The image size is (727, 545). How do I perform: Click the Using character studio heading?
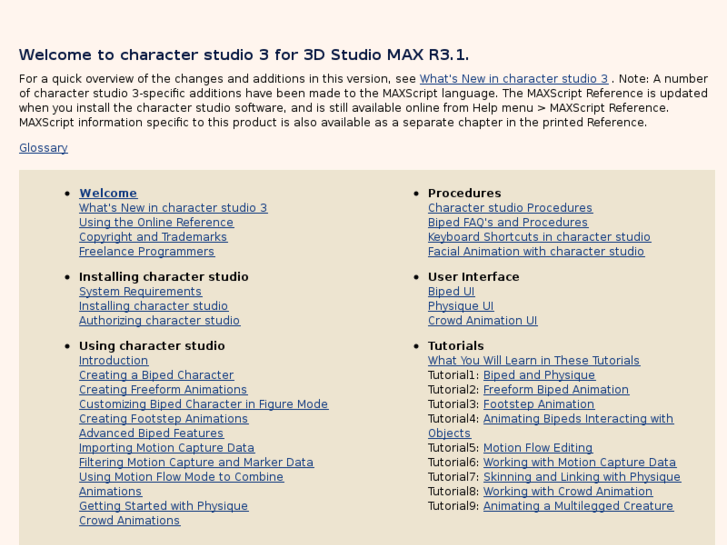click(x=152, y=346)
